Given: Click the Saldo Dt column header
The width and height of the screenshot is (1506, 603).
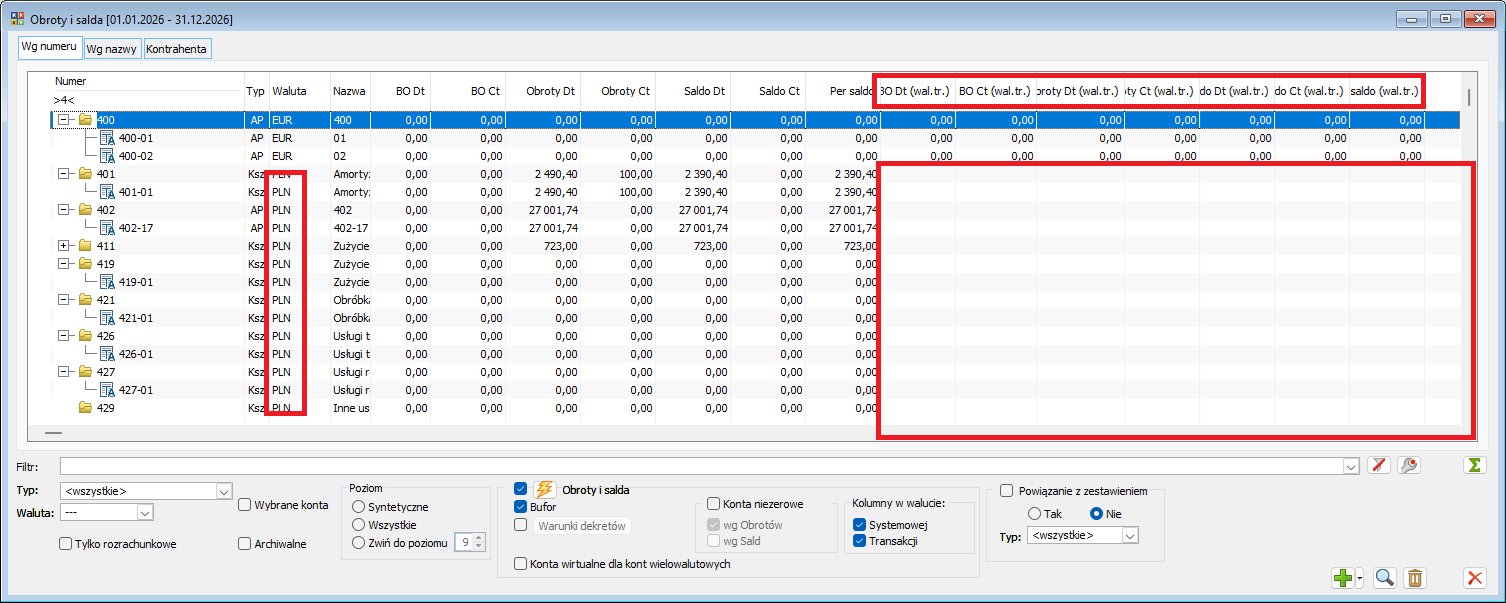Looking at the screenshot, I should click(705, 91).
